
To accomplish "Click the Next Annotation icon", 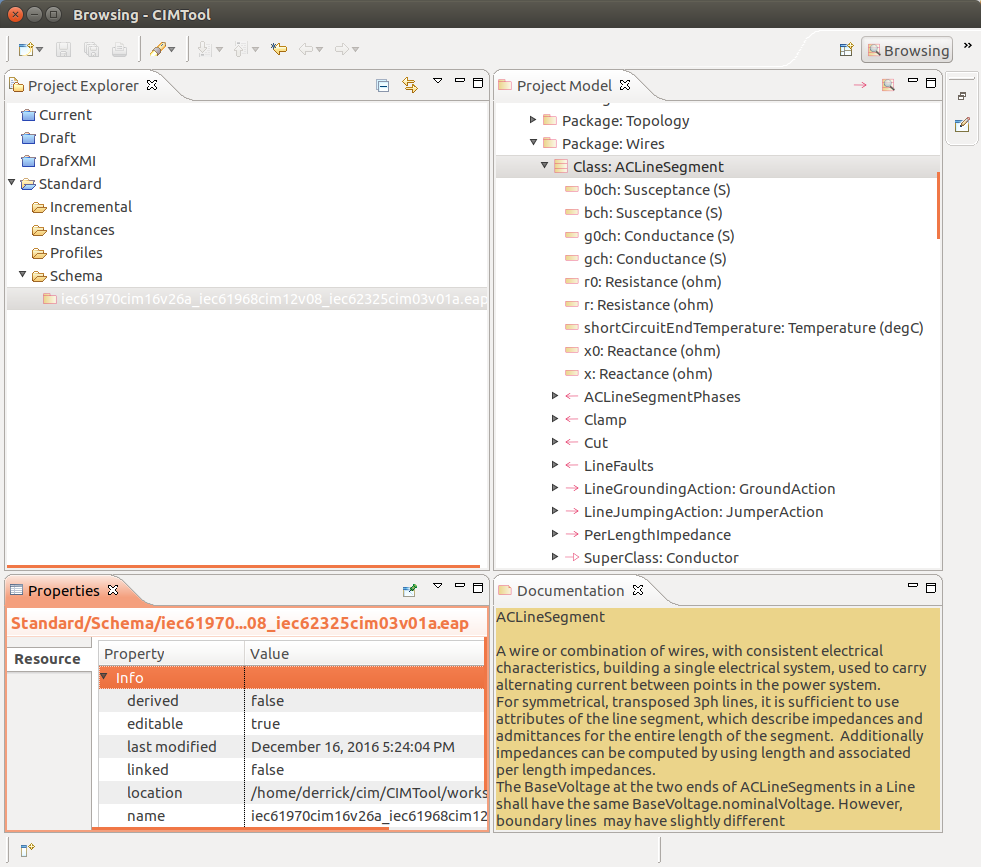I will coord(204,49).
